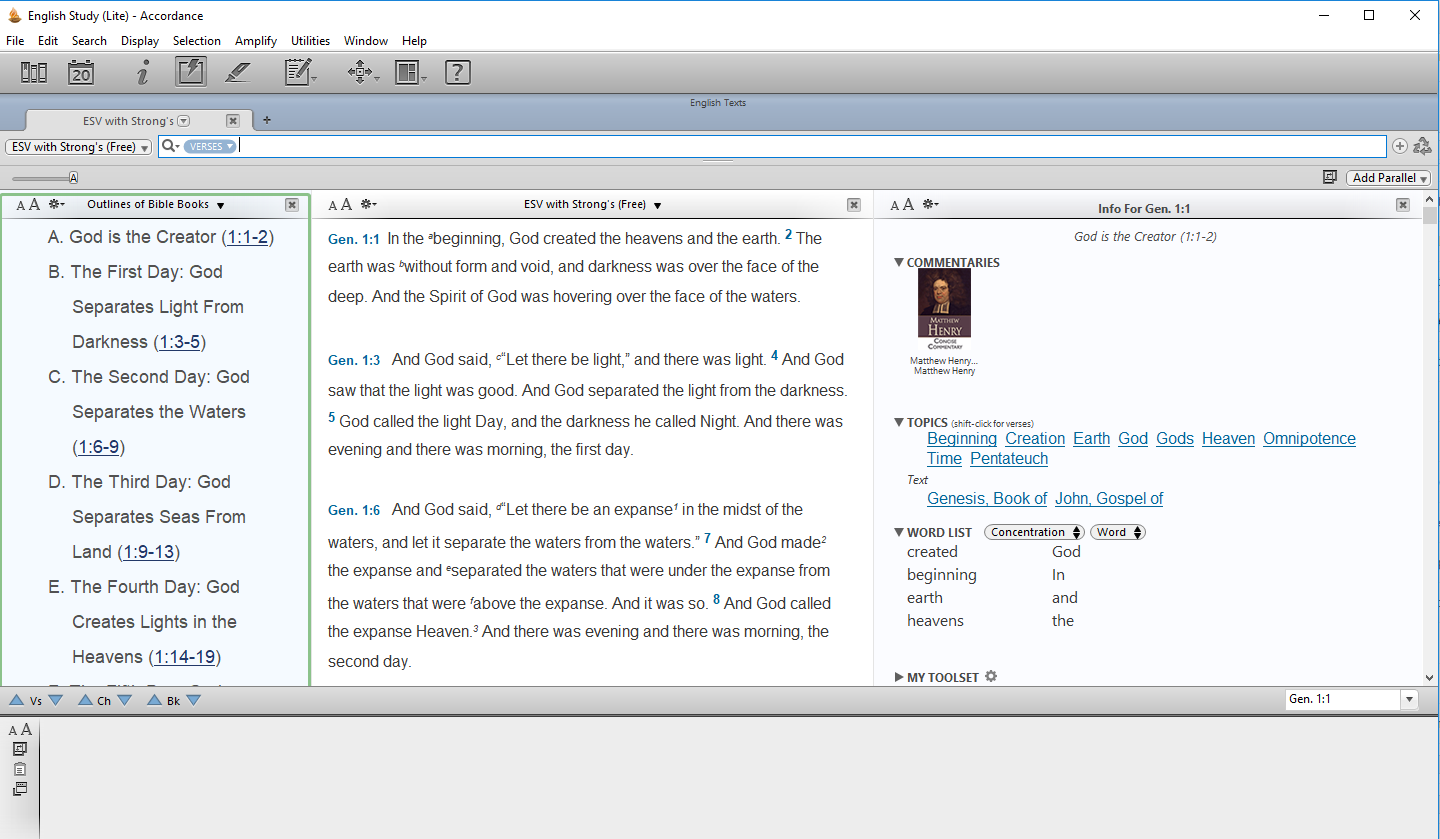Open the Window menu

pos(366,41)
